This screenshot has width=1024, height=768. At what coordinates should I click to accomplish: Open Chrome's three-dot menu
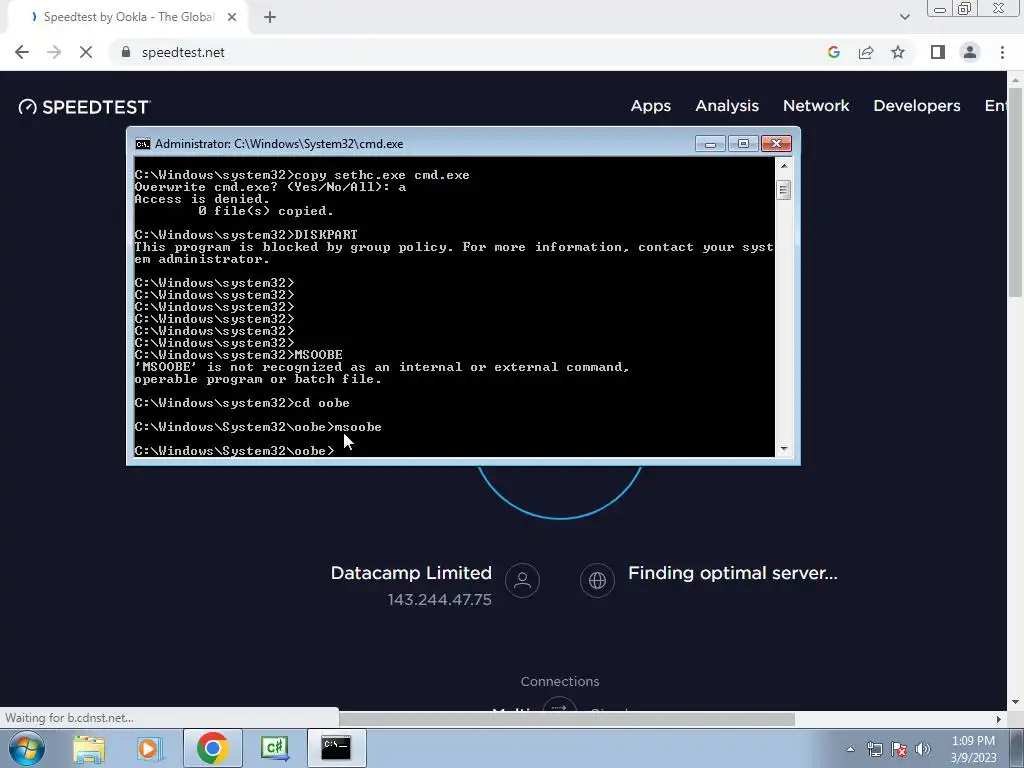point(1002,52)
